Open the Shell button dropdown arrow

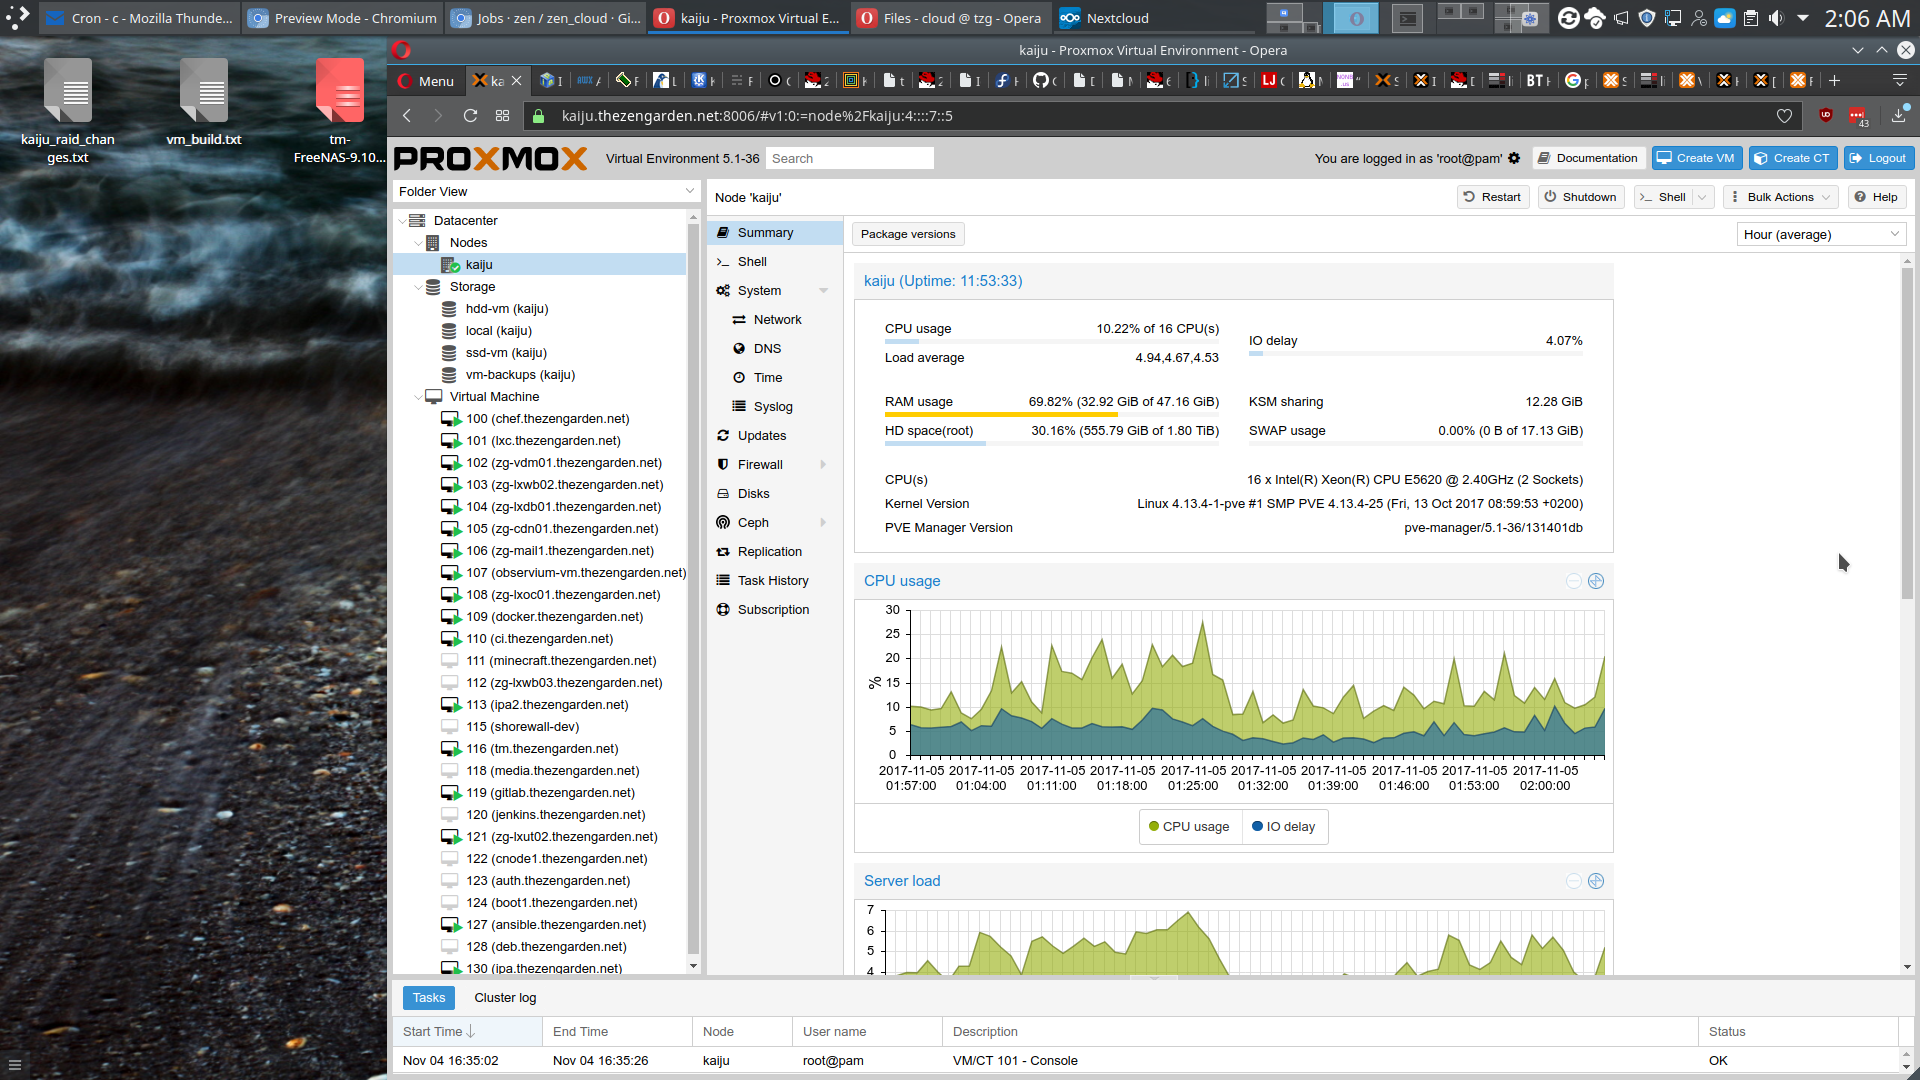1703,198
